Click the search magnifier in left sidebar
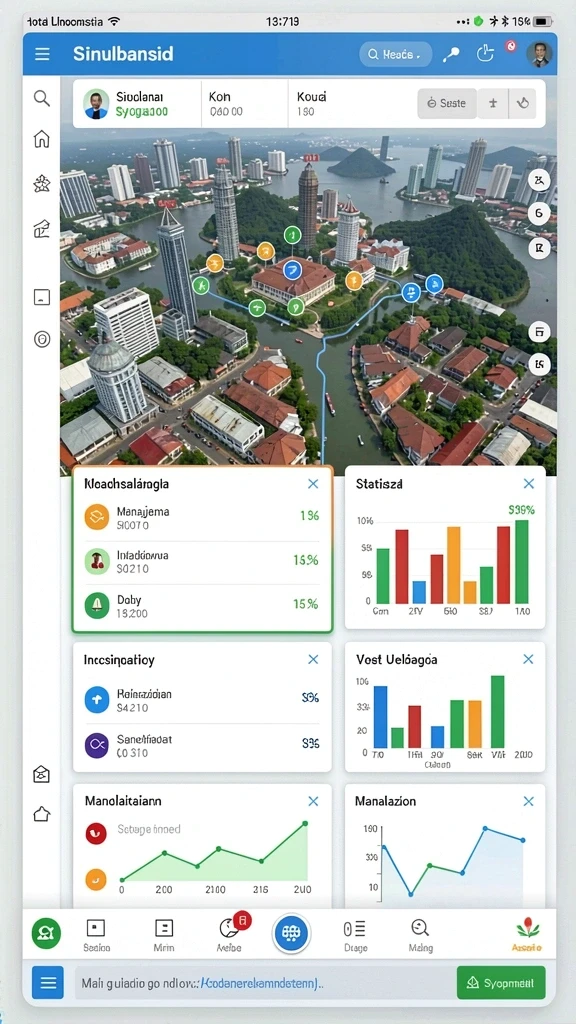This screenshot has height=1024, width=576. [x=42, y=99]
